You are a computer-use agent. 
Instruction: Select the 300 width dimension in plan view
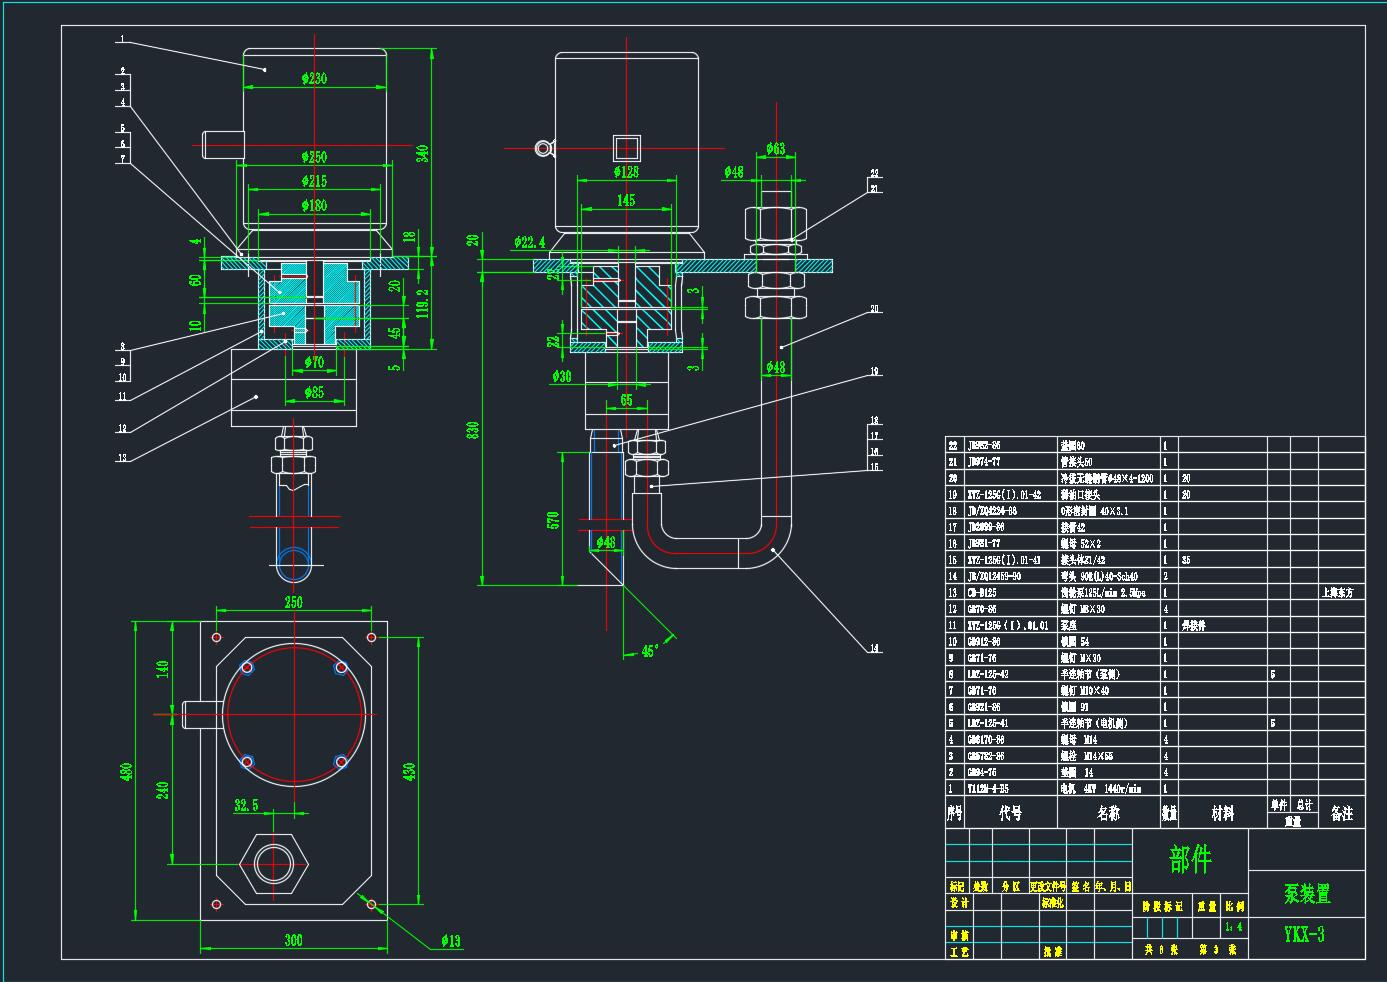click(293, 940)
